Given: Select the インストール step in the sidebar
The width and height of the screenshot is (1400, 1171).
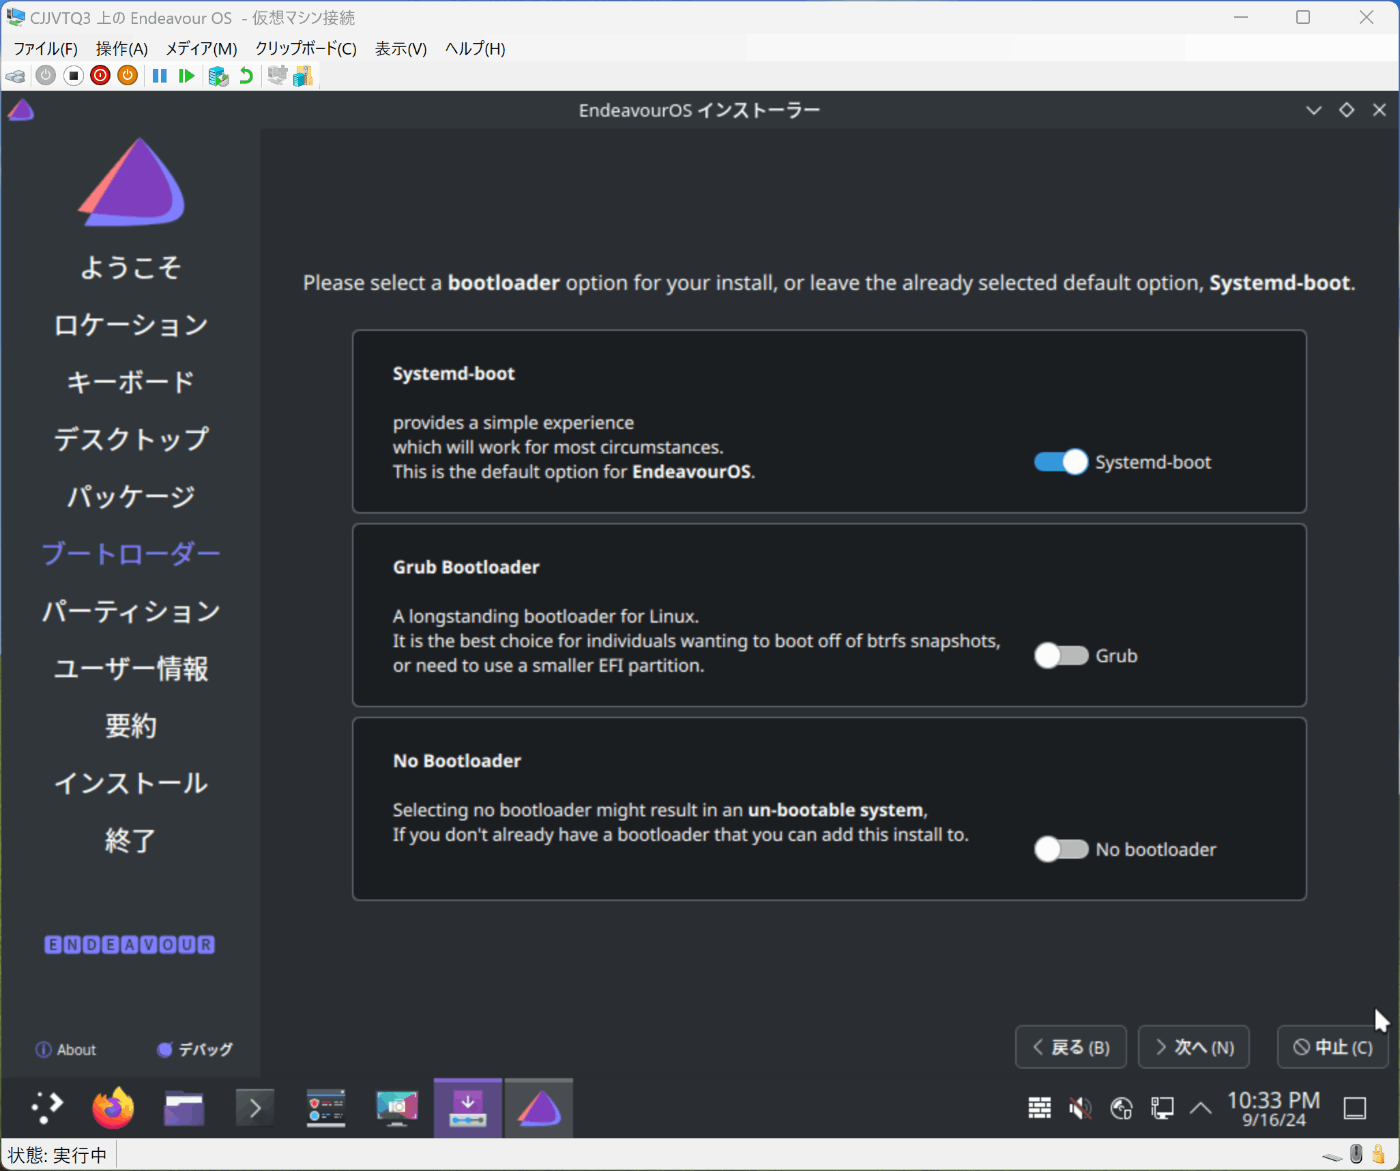Looking at the screenshot, I should pos(131,783).
